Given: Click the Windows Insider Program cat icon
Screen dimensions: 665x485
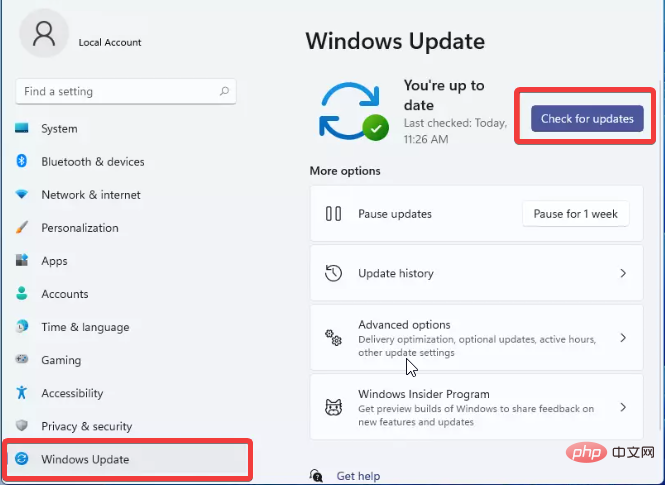Looking at the screenshot, I should tap(333, 407).
